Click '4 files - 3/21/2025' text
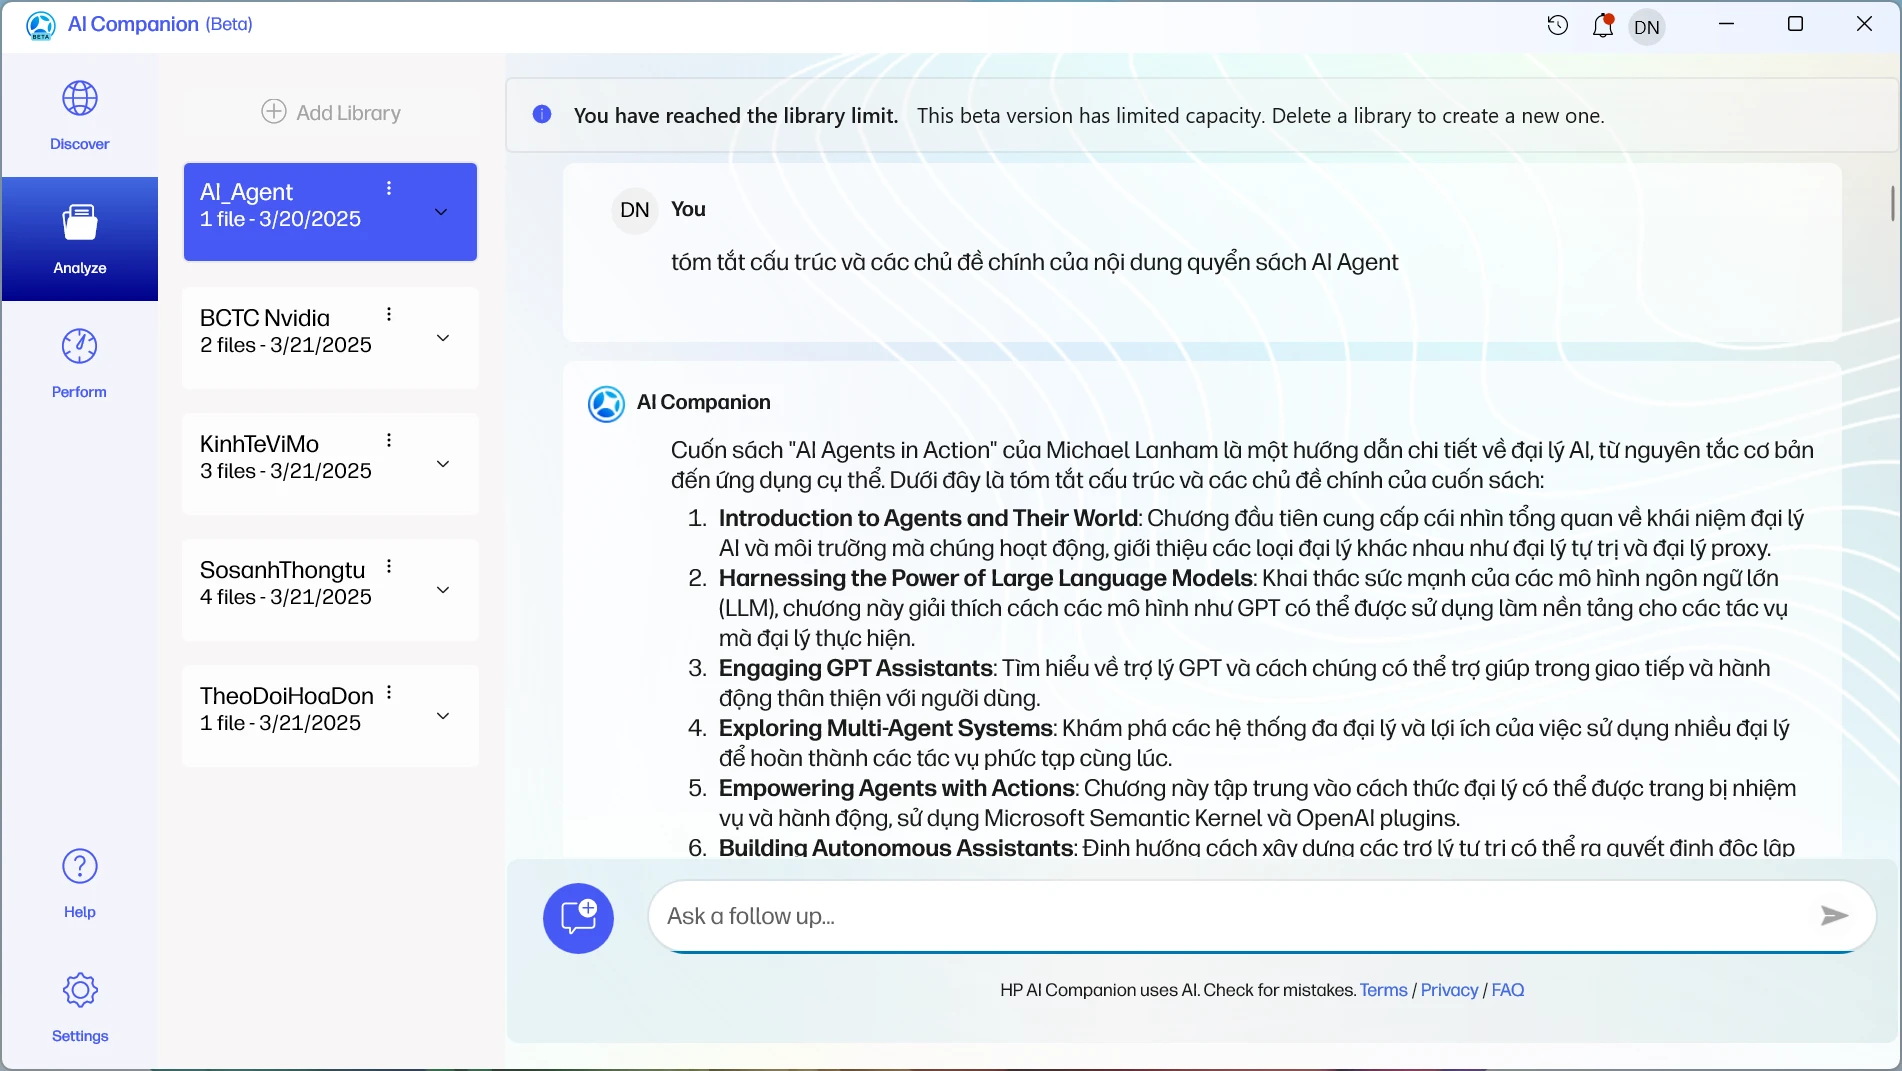The height and width of the screenshot is (1071, 1902). pyautogui.click(x=286, y=597)
